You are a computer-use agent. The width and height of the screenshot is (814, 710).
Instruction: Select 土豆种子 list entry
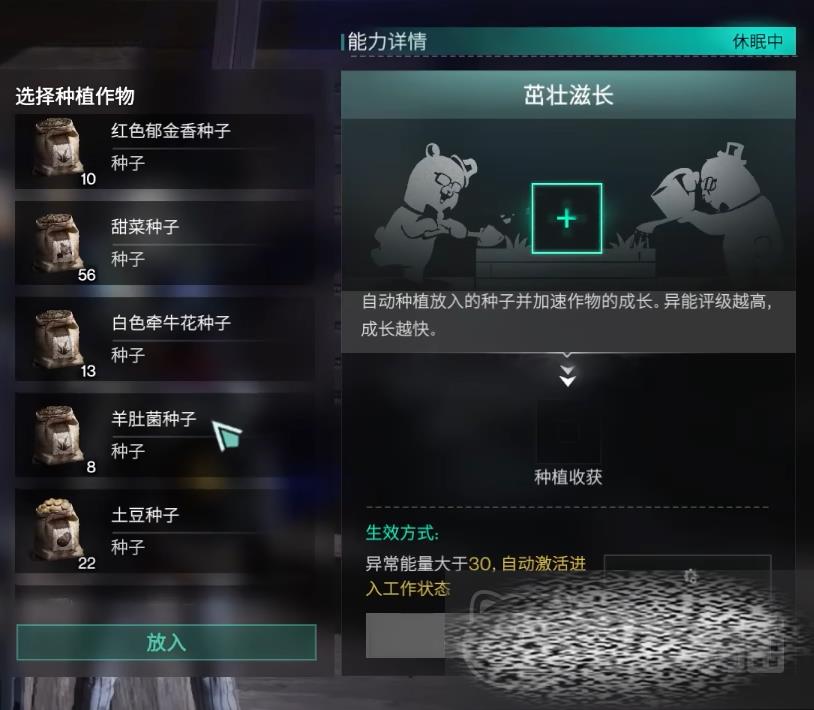[x=165, y=531]
